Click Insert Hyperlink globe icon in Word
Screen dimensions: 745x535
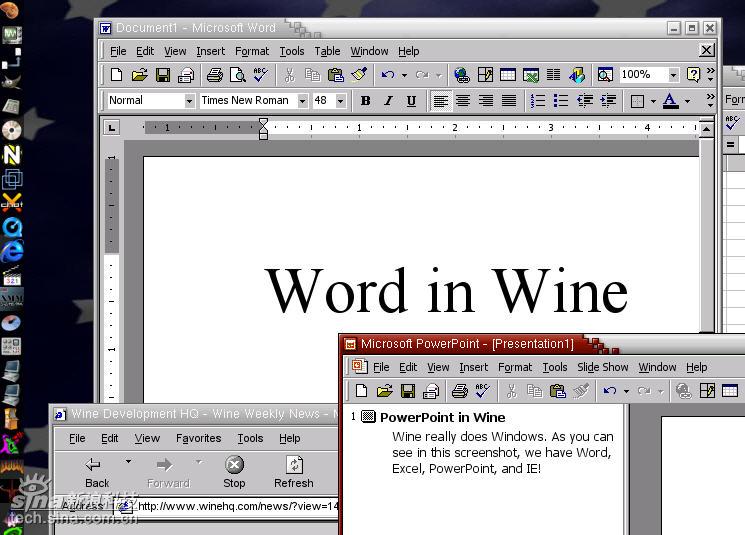pos(461,75)
